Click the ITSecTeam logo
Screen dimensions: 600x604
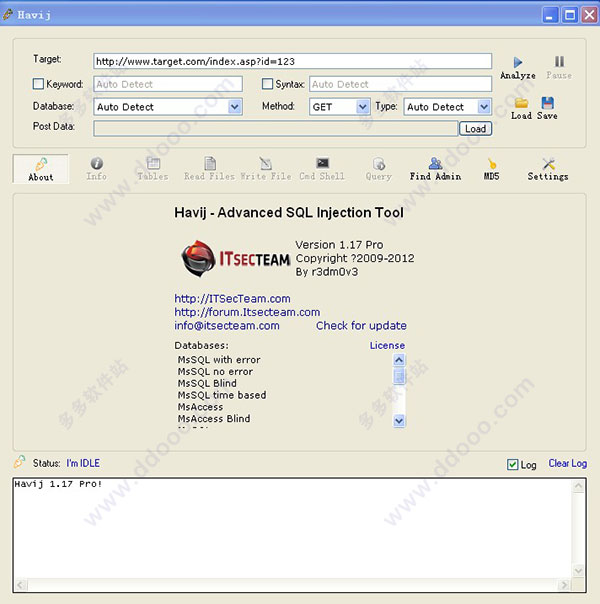click(235, 258)
